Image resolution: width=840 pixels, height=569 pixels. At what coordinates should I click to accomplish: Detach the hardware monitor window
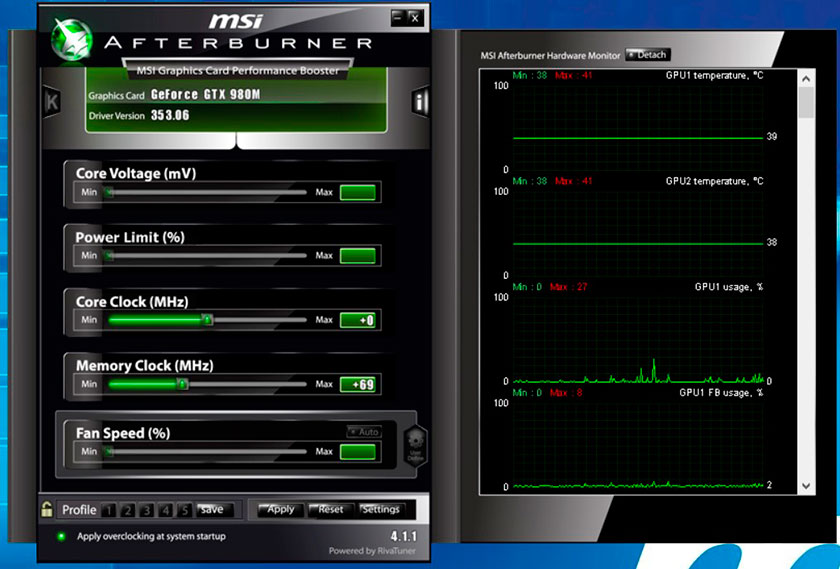click(x=648, y=55)
